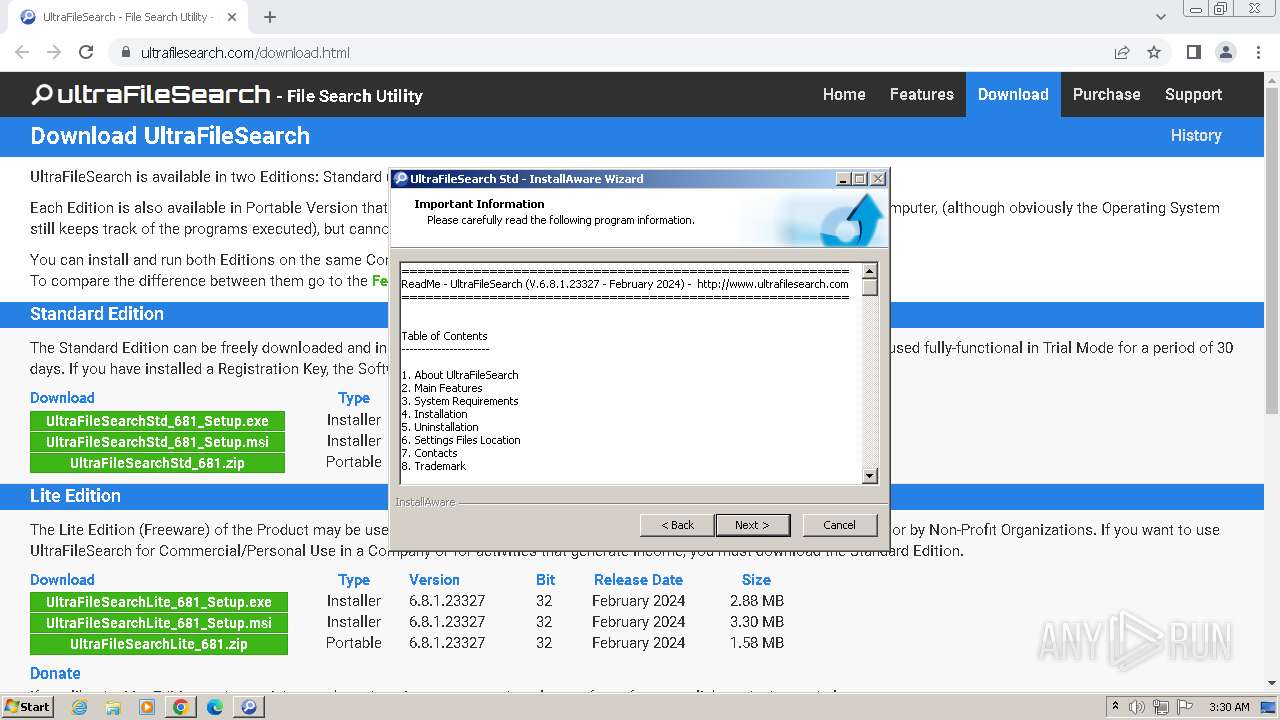Click '4. Installation' in the readme
Image resolution: width=1280 pixels, height=720 pixels.
click(x=434, y=414)
